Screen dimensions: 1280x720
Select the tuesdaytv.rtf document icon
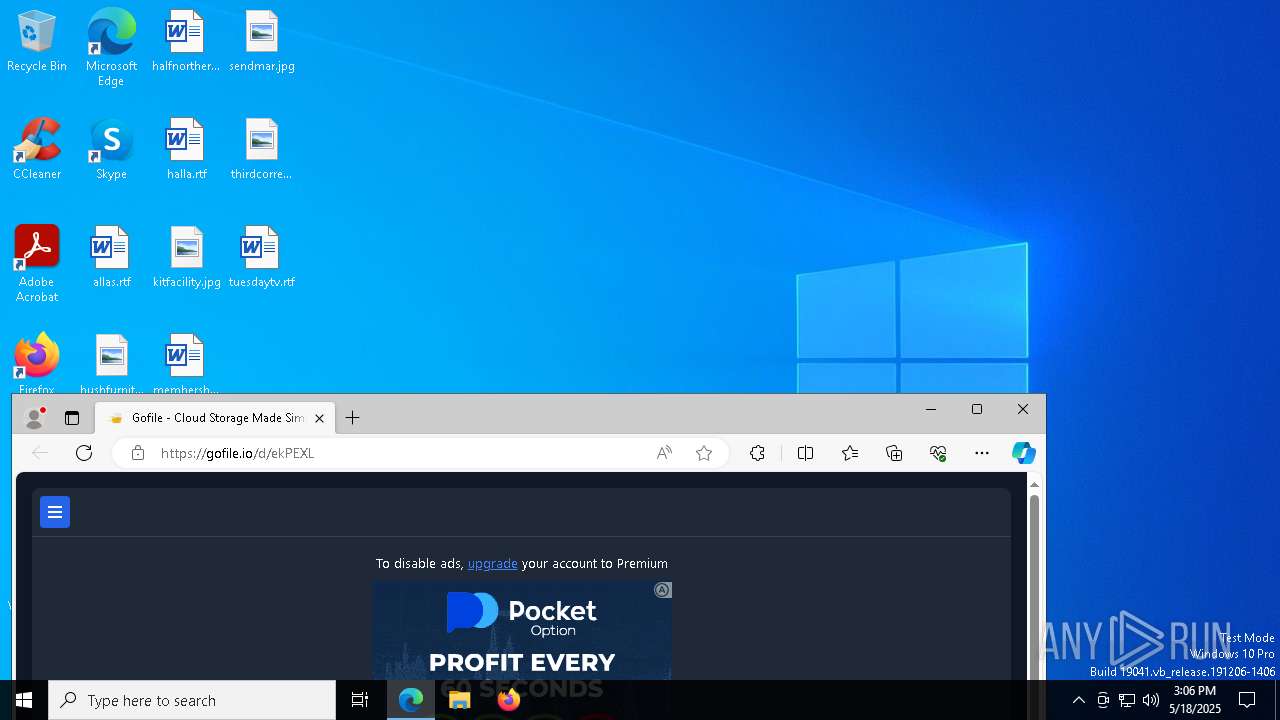click(261, 258)
